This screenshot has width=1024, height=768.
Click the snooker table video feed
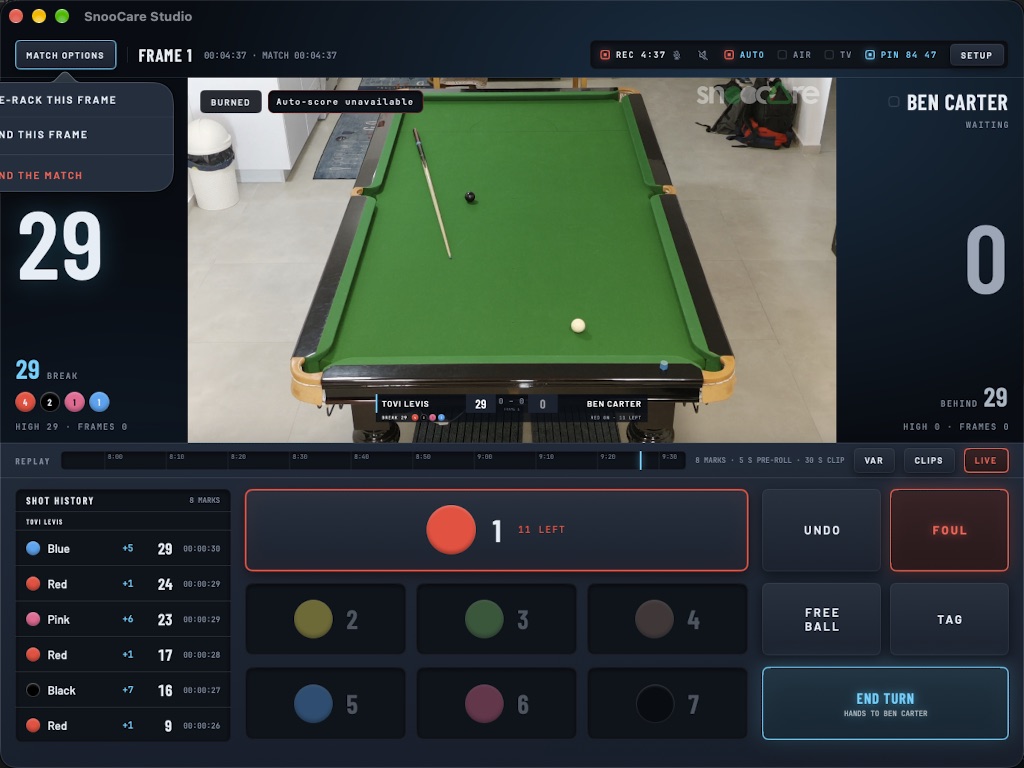click(511, 260)
